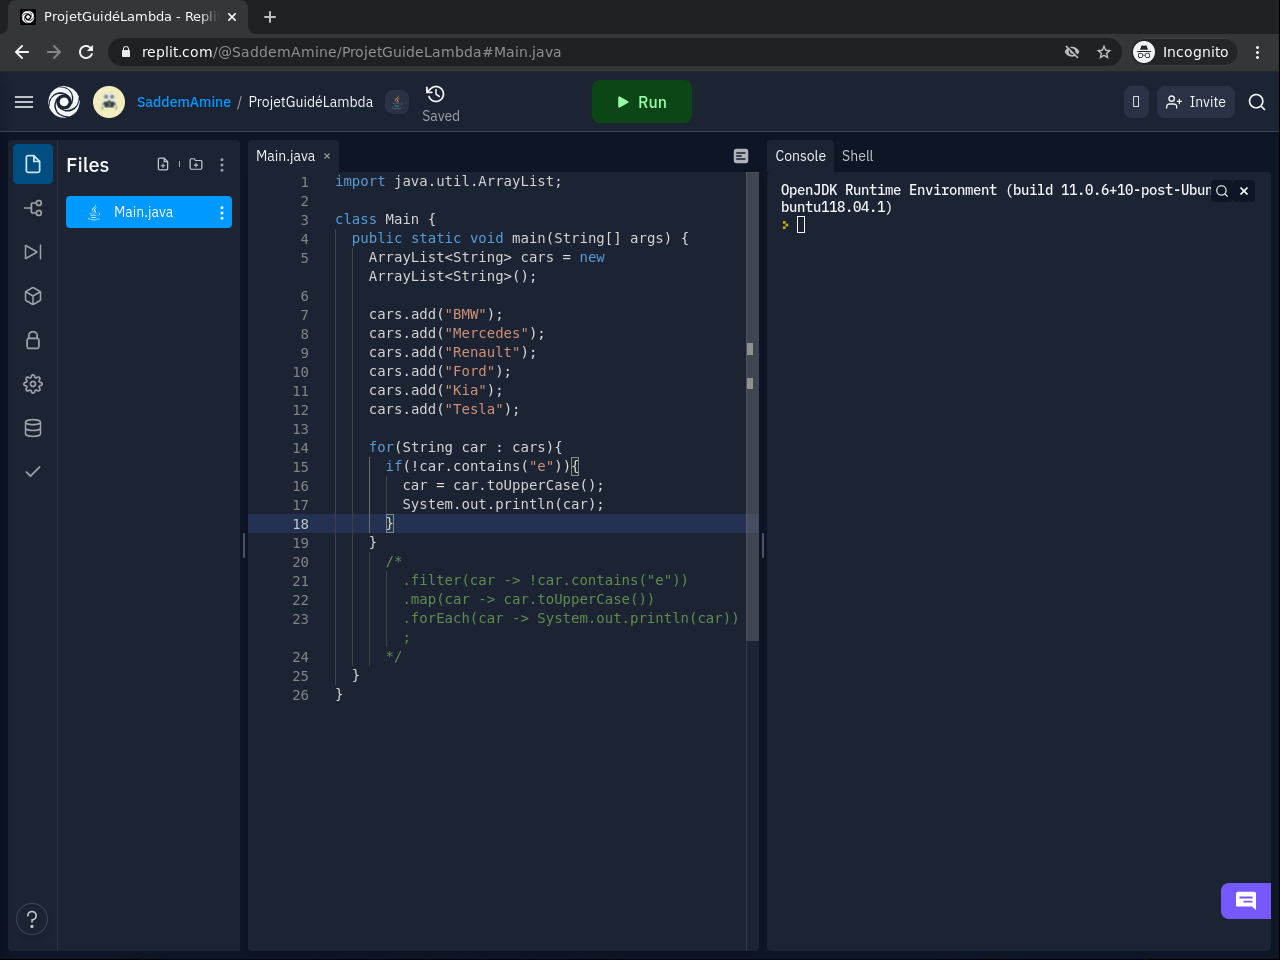Screen dimensions: 1280x960
Task: Open the Files panel three-dot menu
Action: coord(222,165)
